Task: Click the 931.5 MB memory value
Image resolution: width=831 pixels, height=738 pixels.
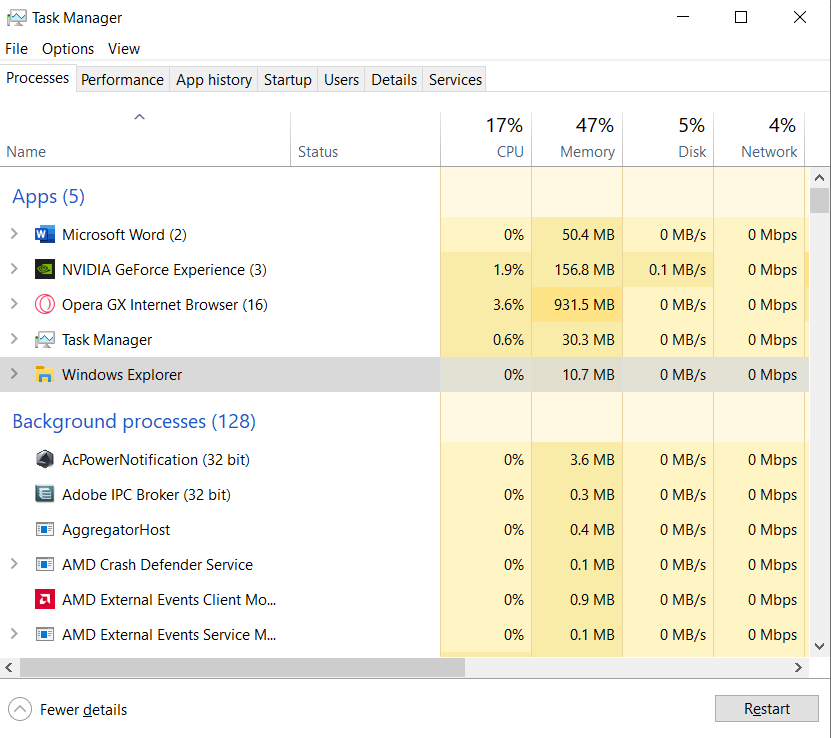Action: pyautogui.click(x=584, y=305)
